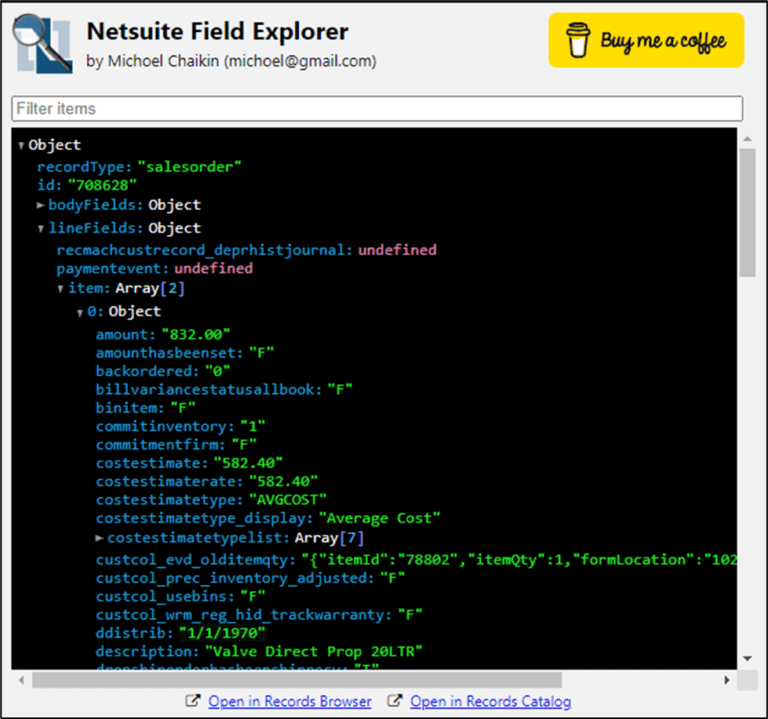This screenshot has height=719, width=768.
Task: Click the author email michoel@gmail.com text
Action: pos(300,61)
